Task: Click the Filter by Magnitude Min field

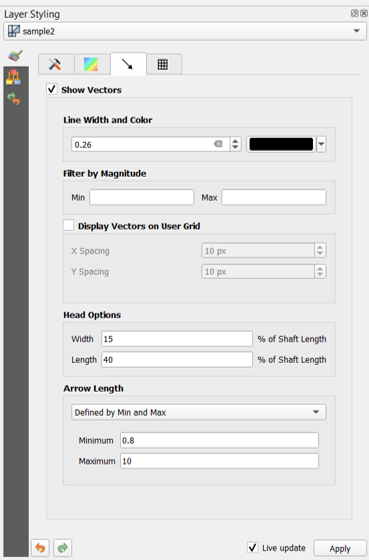Action: (141, 197)
